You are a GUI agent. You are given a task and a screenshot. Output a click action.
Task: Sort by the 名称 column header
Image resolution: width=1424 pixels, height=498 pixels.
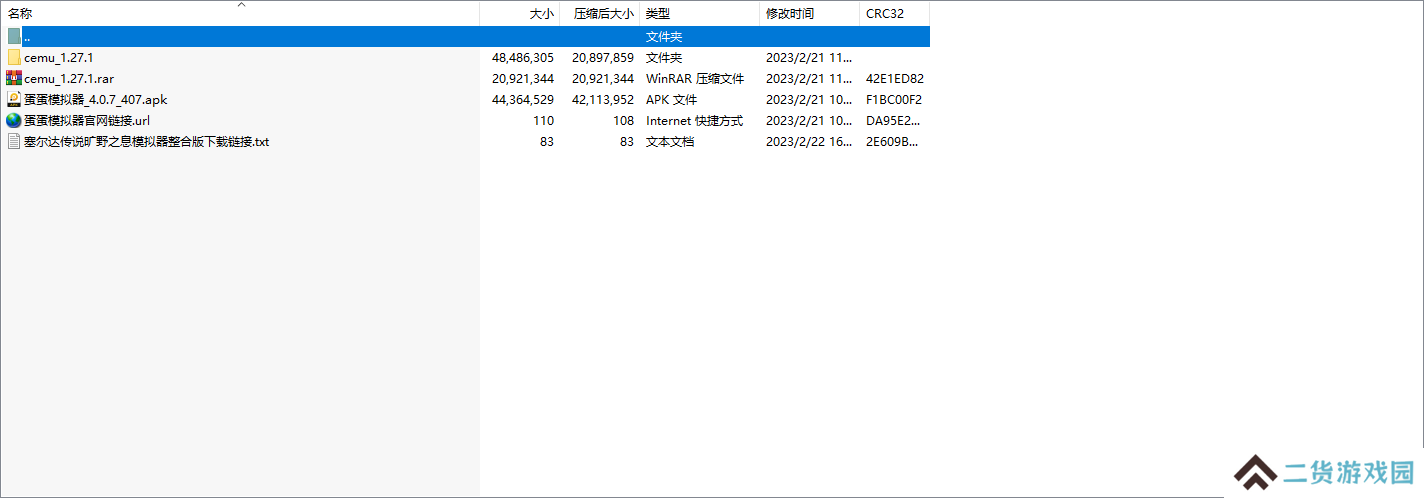240,14
